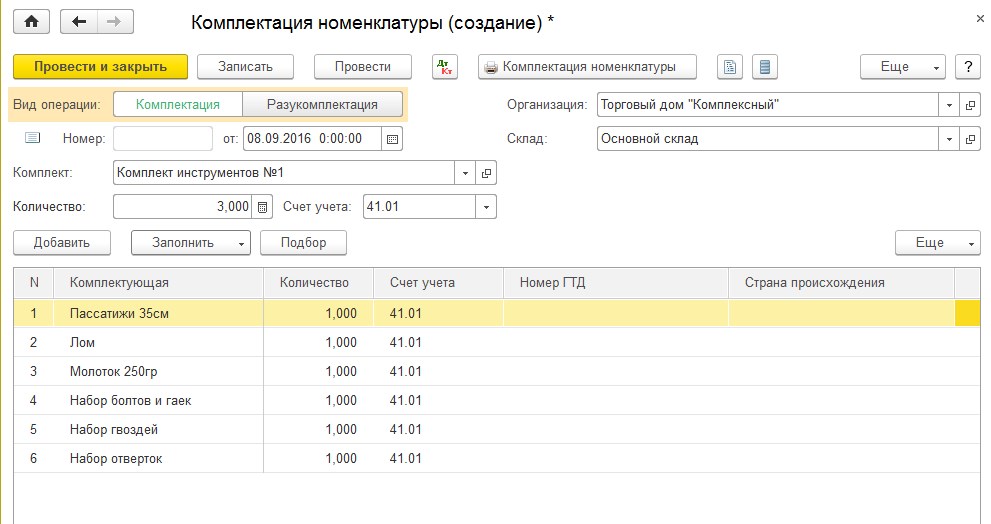Open the Еще menu above the table
This screenshot has height=524, width=991.
[937, 242]
